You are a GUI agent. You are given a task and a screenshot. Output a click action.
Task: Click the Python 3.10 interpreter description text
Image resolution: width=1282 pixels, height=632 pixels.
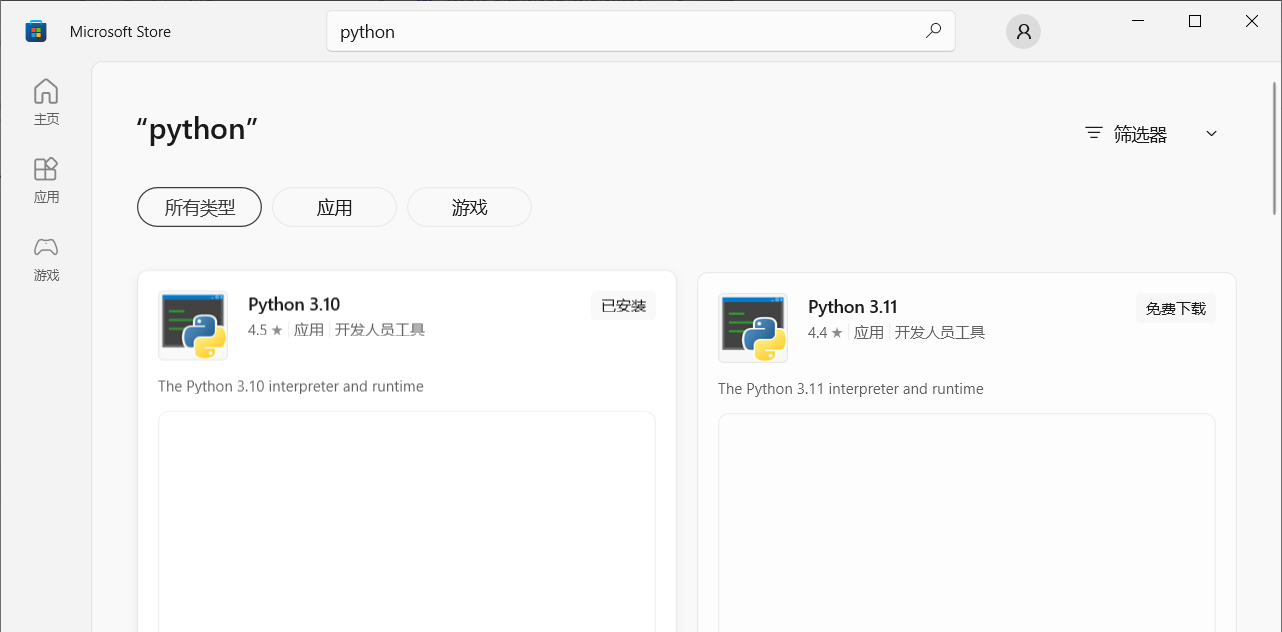tap(291, 386)
